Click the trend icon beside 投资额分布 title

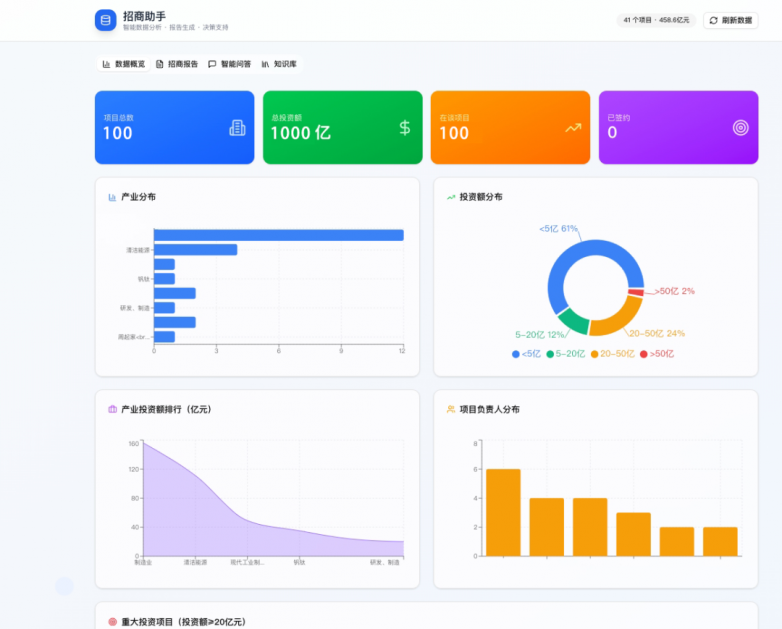451,197
